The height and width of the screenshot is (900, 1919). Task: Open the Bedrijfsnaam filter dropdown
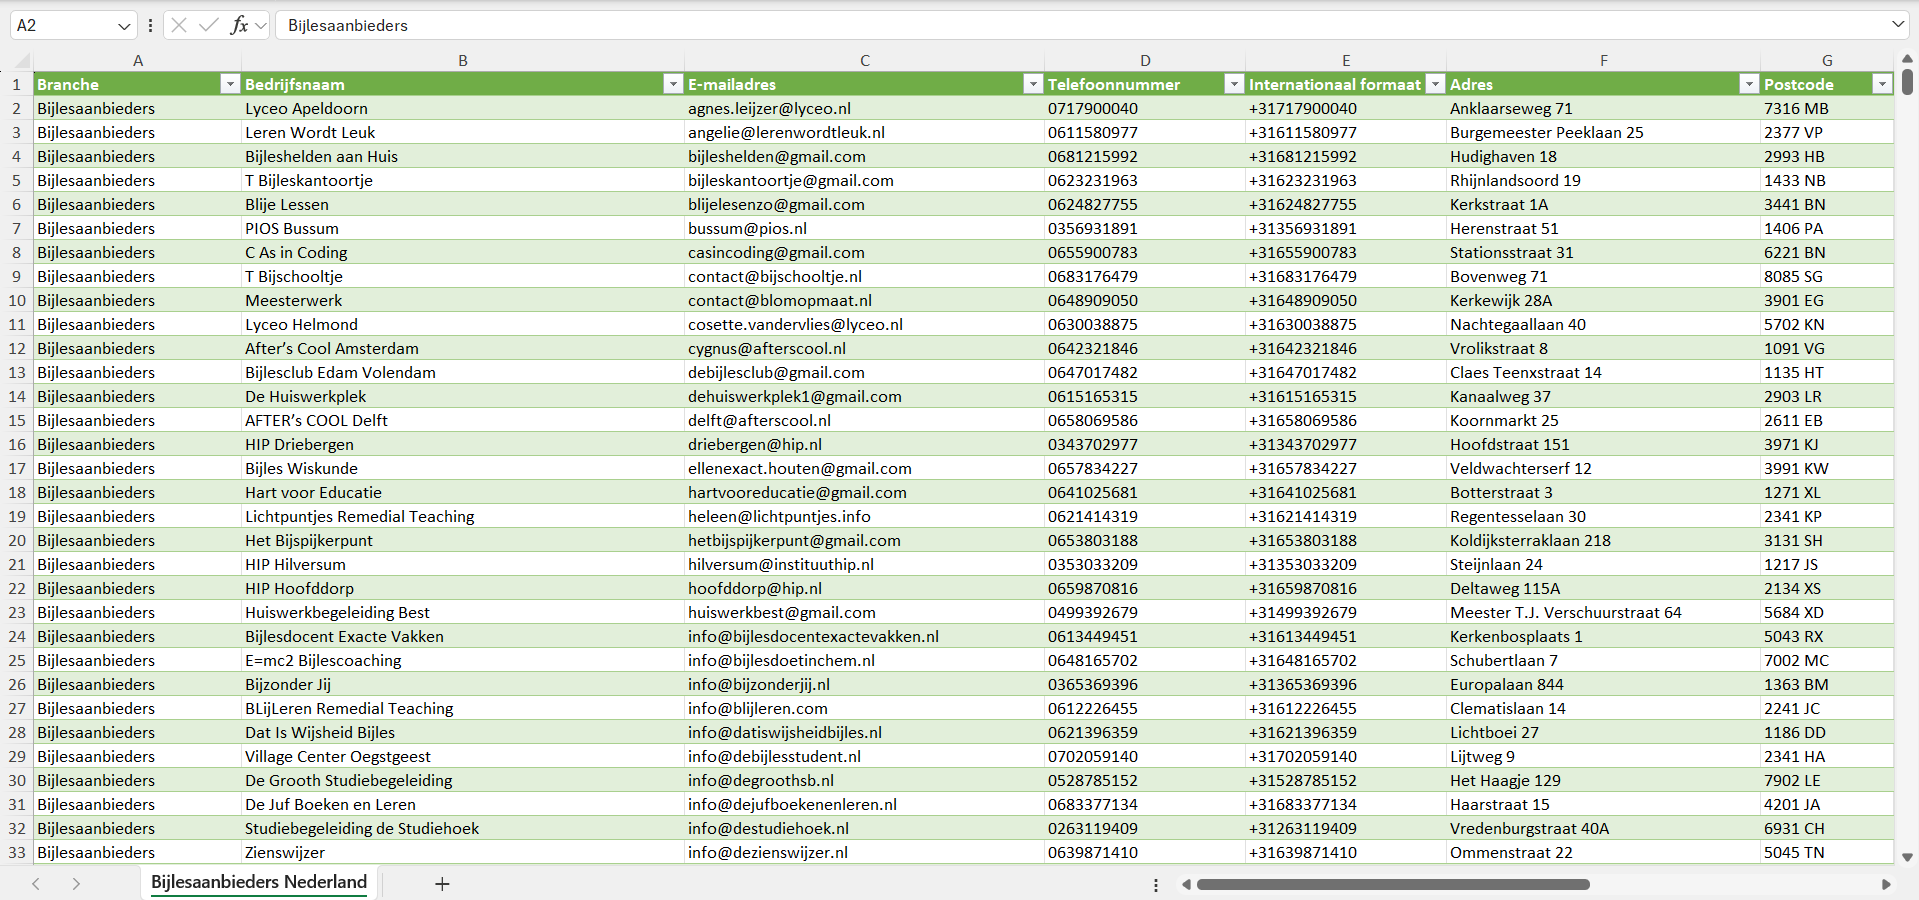coord(673,84)
